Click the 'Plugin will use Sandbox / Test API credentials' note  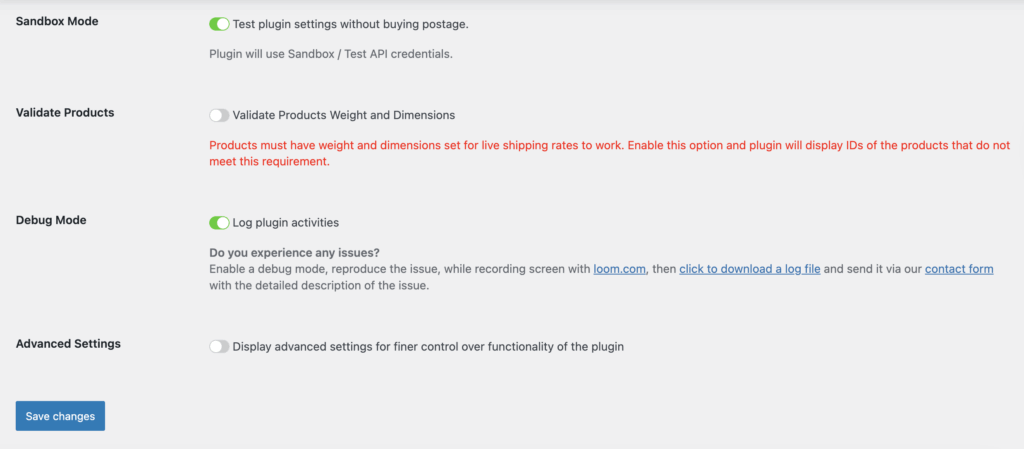click(331, 54)
